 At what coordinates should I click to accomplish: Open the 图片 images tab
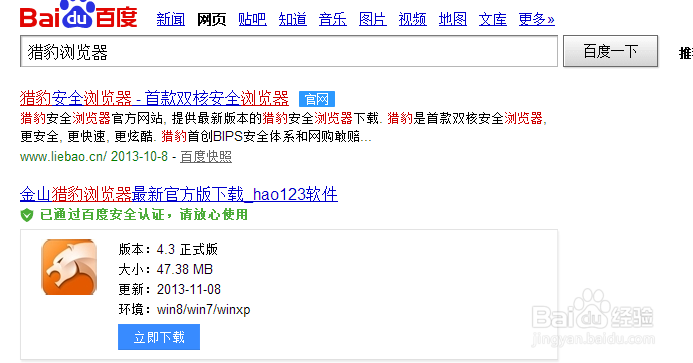(x=373, y=19)
